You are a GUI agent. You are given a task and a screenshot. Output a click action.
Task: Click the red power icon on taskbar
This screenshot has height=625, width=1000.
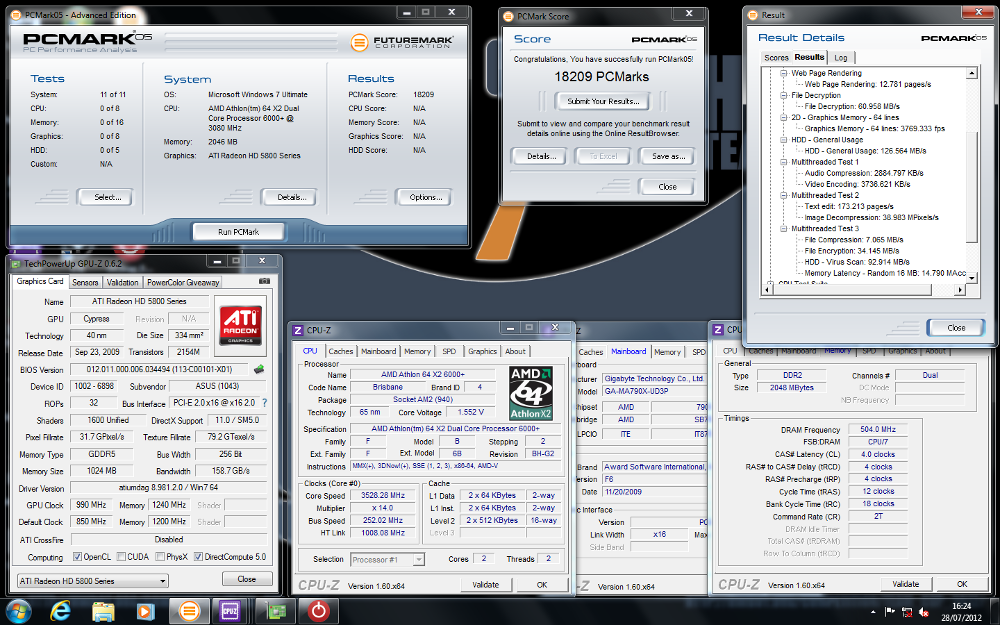pyautogui.click(x=318, y=612)
